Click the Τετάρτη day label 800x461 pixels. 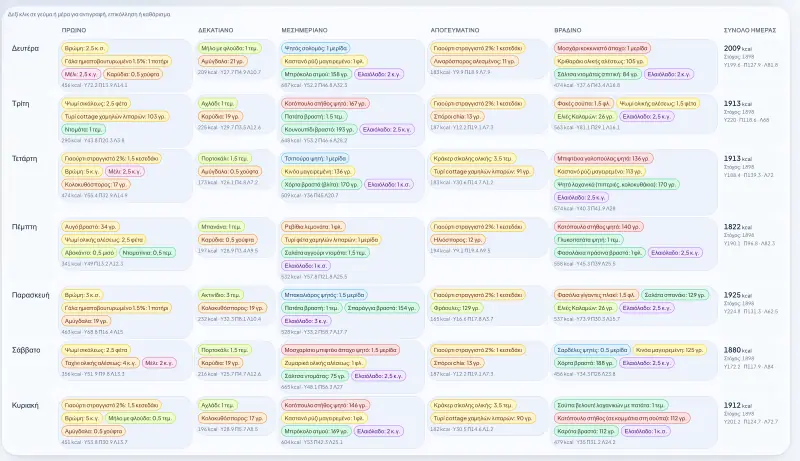[x=24, y=159]
